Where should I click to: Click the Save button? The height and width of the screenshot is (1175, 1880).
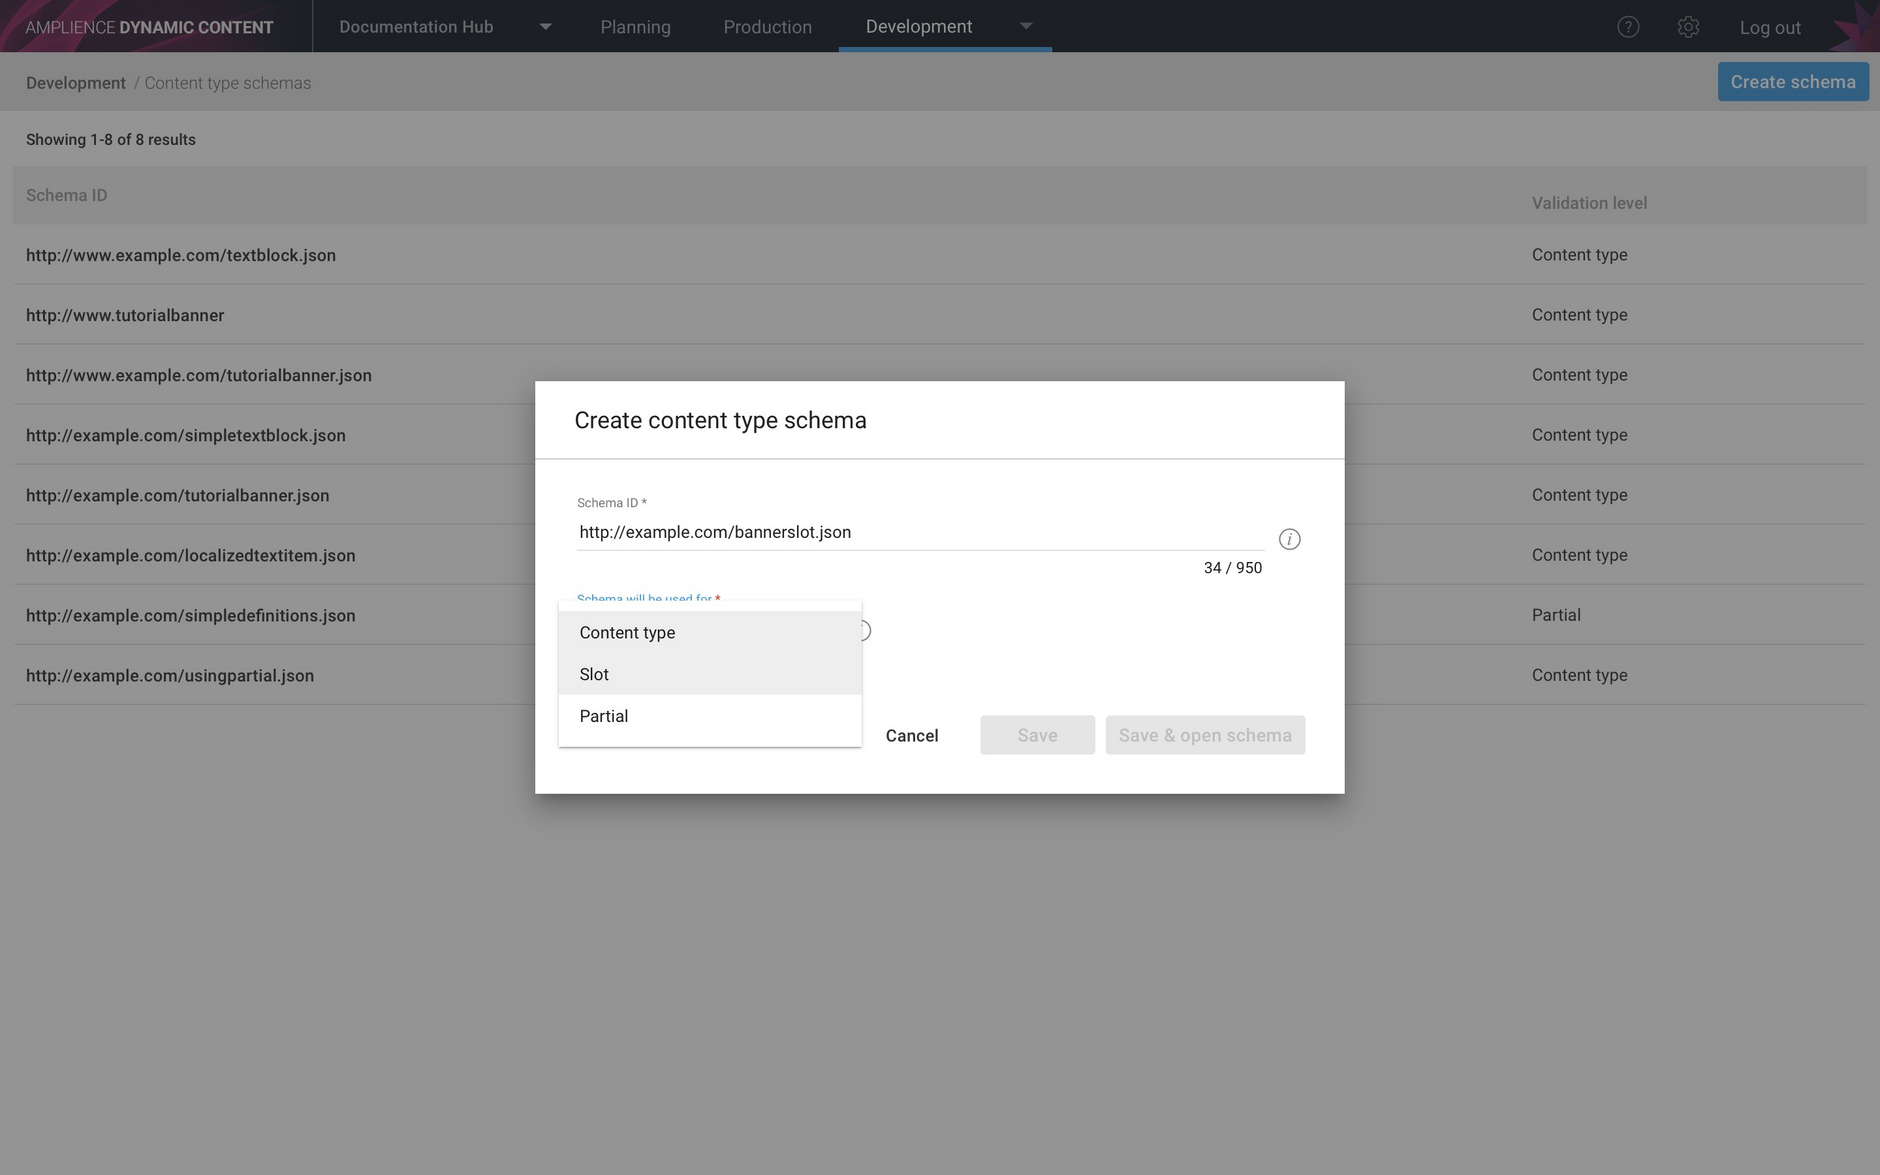pos(1037,734)
